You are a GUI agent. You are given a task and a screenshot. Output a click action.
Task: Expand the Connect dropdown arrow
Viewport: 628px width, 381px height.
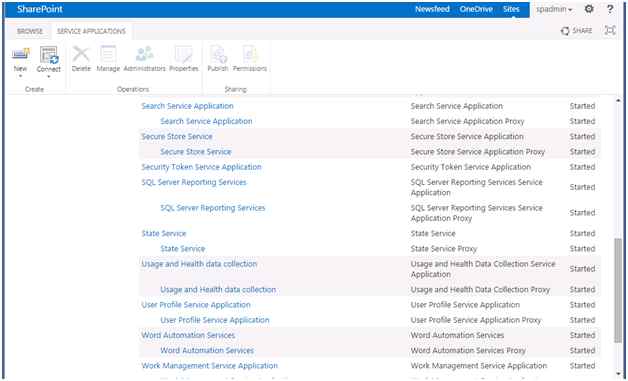[48, 76]
